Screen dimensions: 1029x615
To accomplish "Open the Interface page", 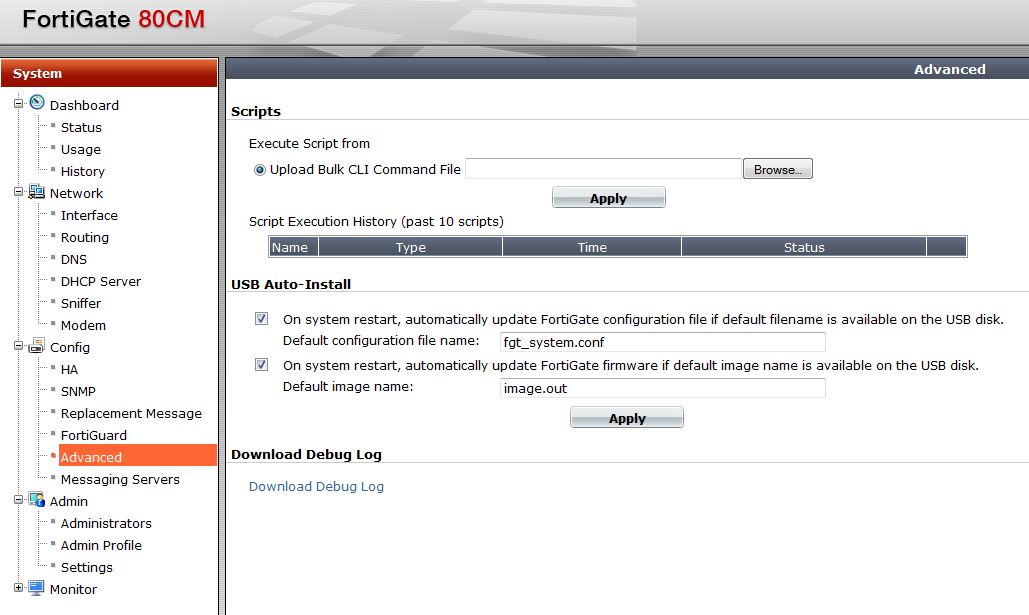I will click(89, 215).
